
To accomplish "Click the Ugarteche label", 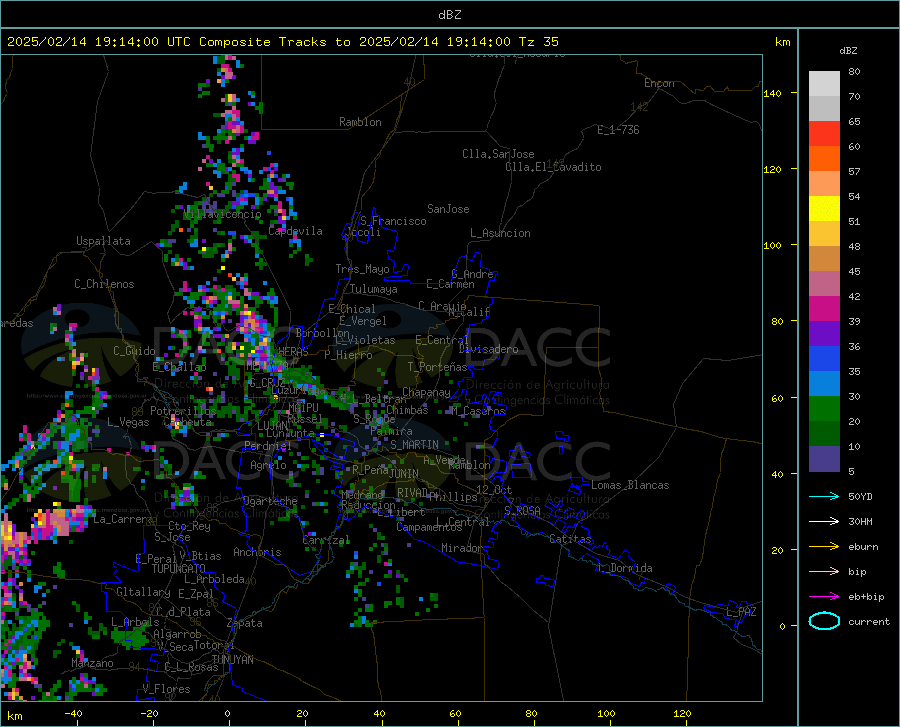I will click(x=270, y=501).
